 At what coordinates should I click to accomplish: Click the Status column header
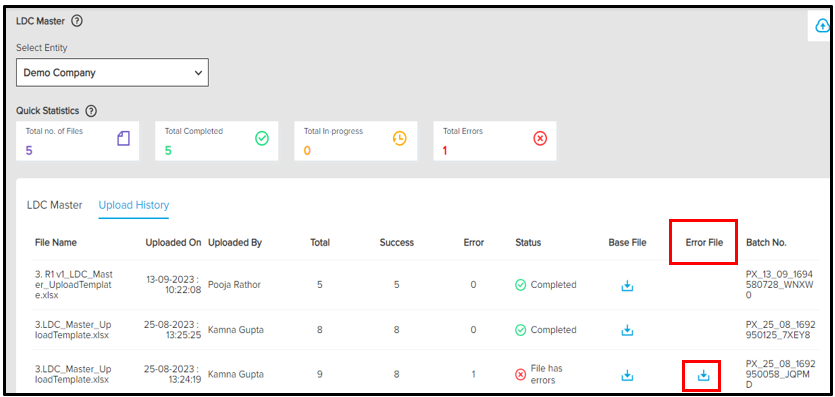pos(528,243)
